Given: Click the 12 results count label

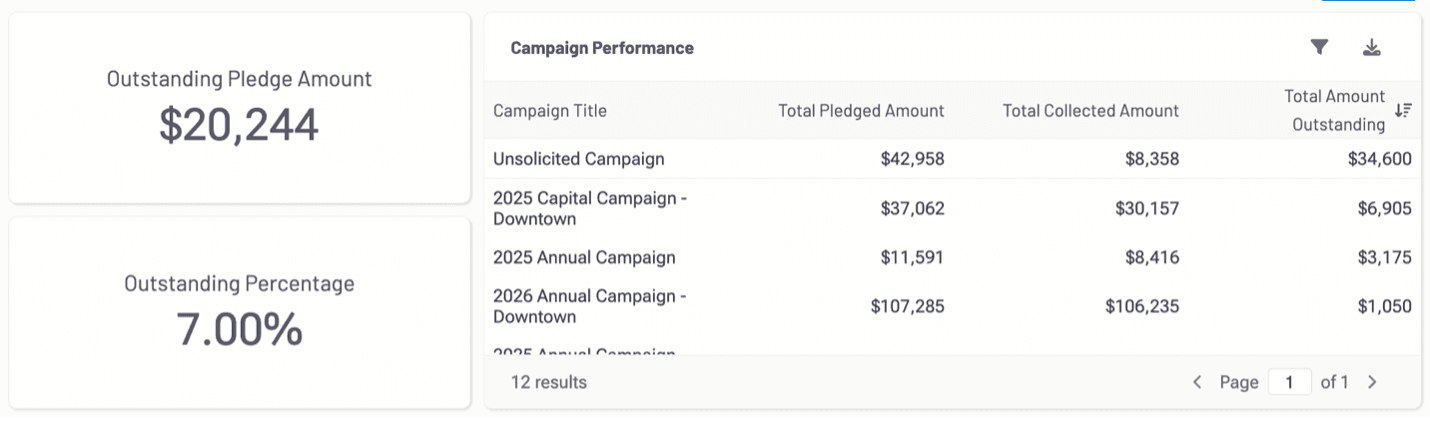Looking at the screenshot, I should 549,382.
